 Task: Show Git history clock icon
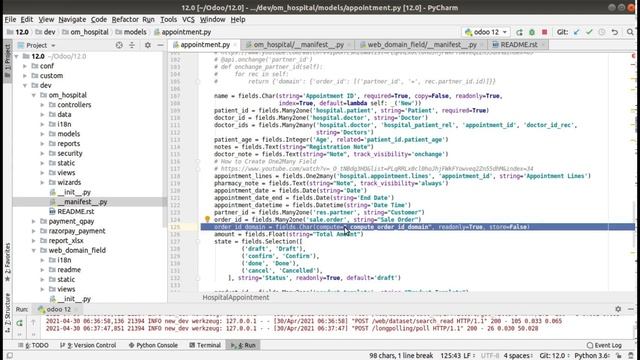602,32
